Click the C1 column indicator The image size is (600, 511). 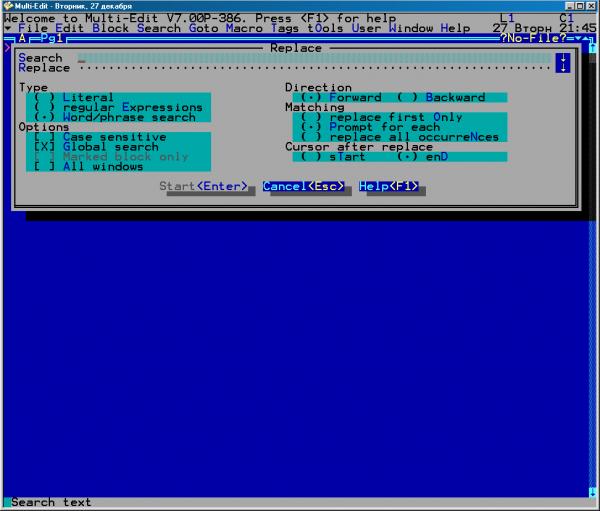click(566, 18)
